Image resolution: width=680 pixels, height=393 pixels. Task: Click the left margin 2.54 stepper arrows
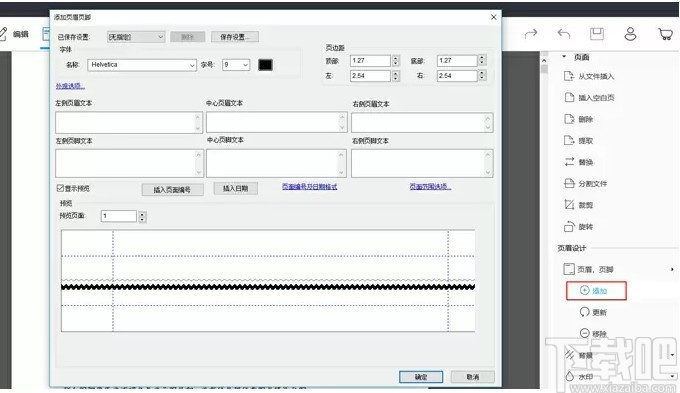(x=396, y=76)
